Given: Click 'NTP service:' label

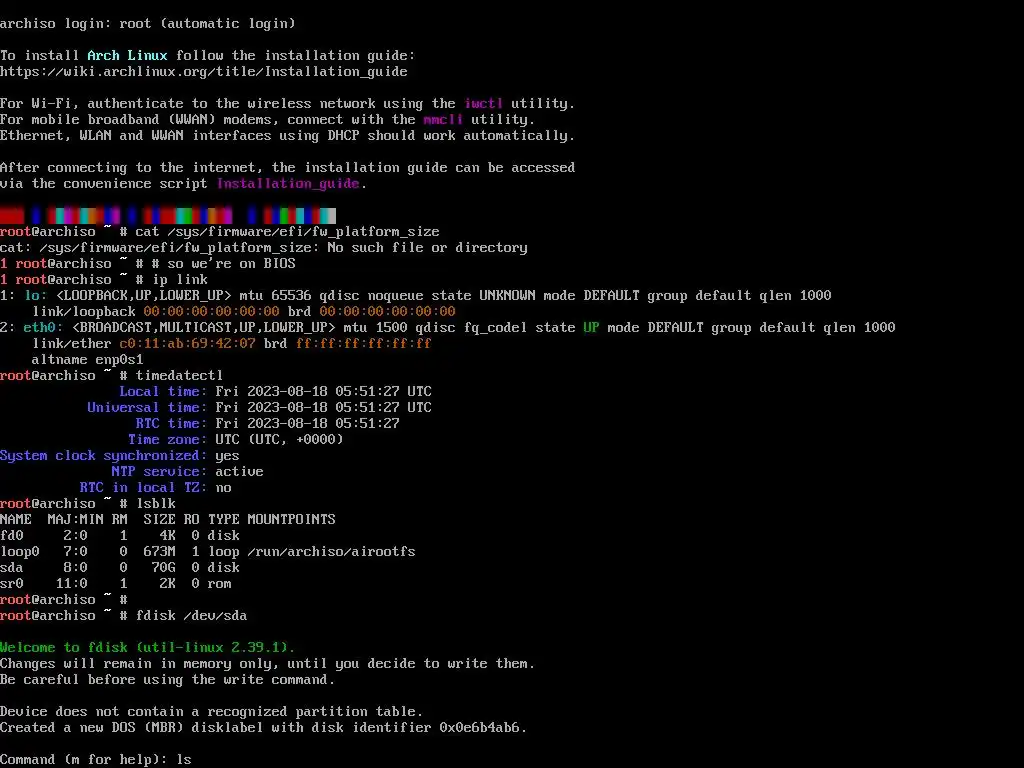Looking at the screenshot, I should pyautogui.click(x=159, y=472).
